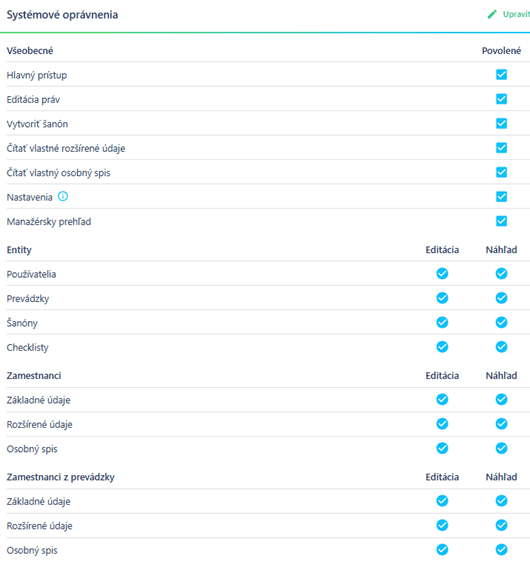530x564 pixels.
Task: Uncheck the Hlavný prístup checkbox
Action: coord(501,74)
